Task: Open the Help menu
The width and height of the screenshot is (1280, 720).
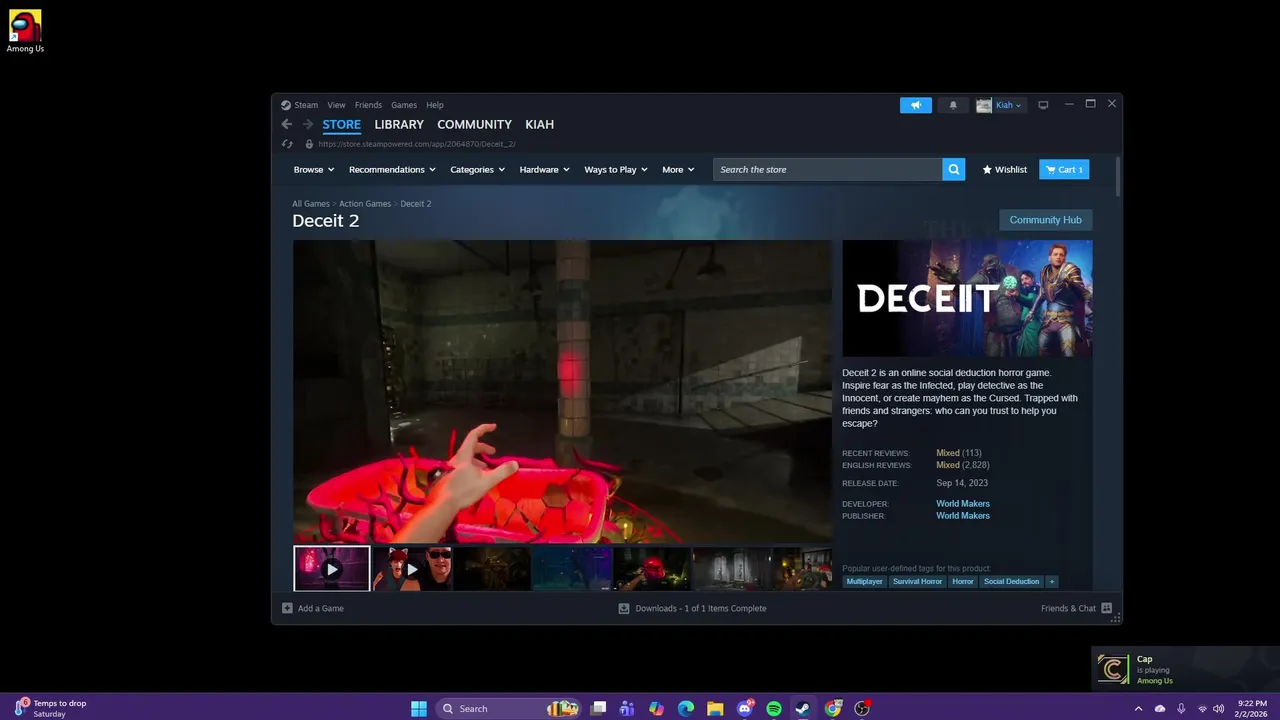Action: point(435,105)
